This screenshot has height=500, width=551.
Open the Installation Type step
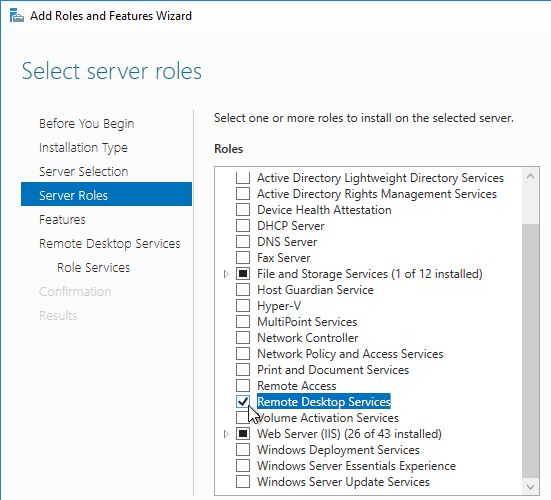tap(83, 148)
